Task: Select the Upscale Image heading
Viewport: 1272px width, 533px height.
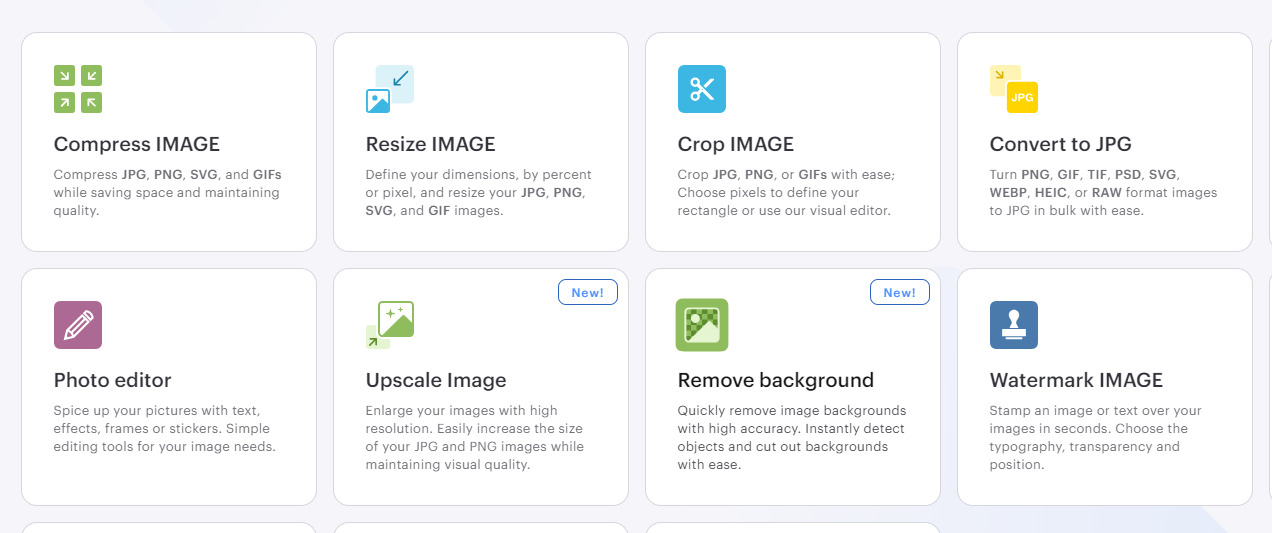Action: tap(436, 380)
